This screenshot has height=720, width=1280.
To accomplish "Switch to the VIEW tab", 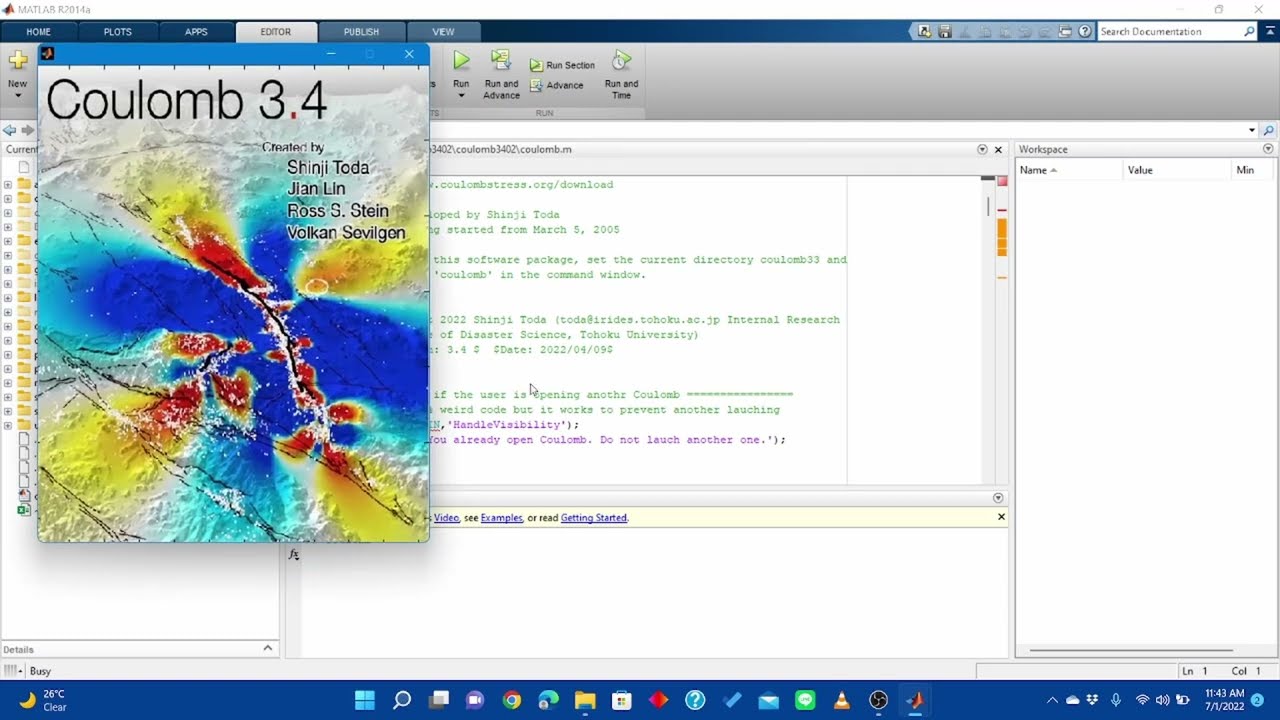I will point(443,32).
